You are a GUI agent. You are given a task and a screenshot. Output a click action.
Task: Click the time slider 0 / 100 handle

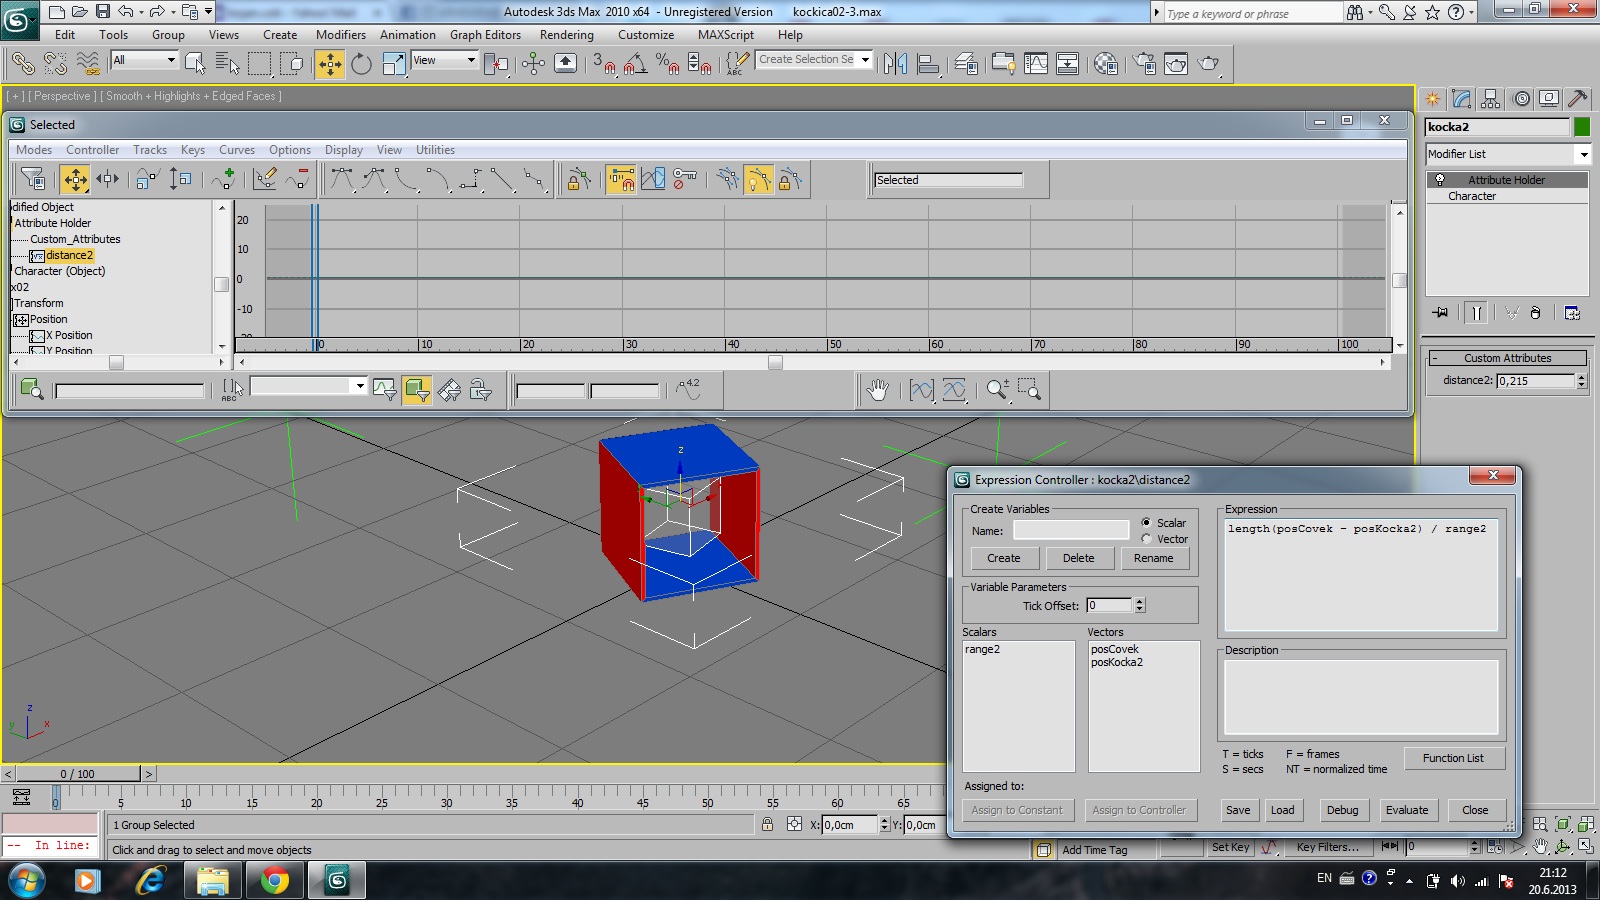pyautogui.click(x=78, y=774)
